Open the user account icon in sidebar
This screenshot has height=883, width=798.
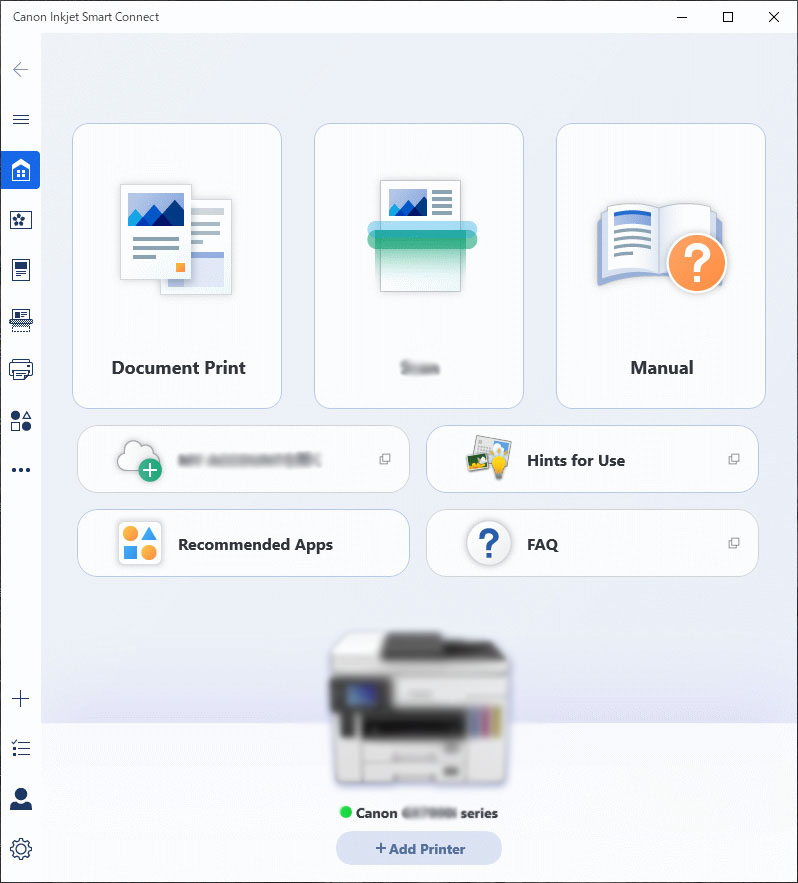[20, 799]
